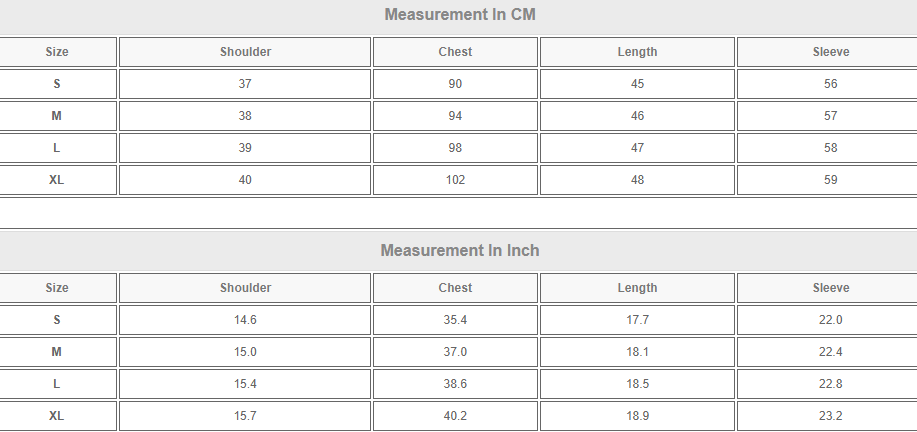Select the Chest header in the Inch table

point(455,288)
